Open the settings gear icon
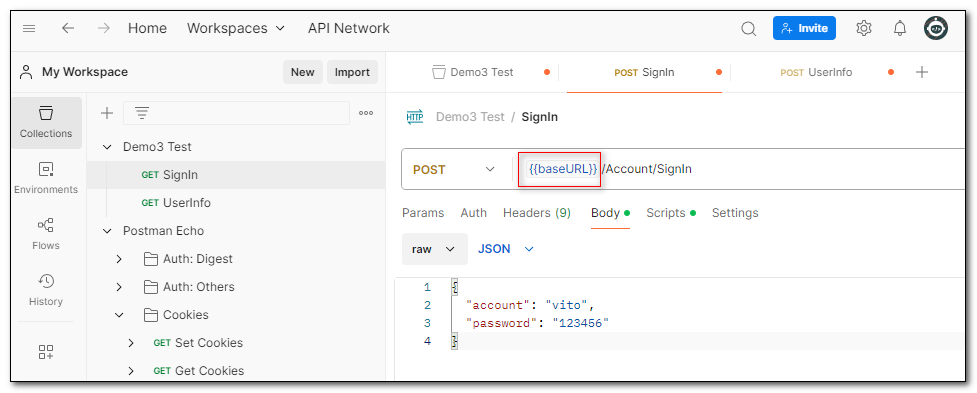Image resolution: width=977 pixels, height=393 pixels. coord(864,29)
